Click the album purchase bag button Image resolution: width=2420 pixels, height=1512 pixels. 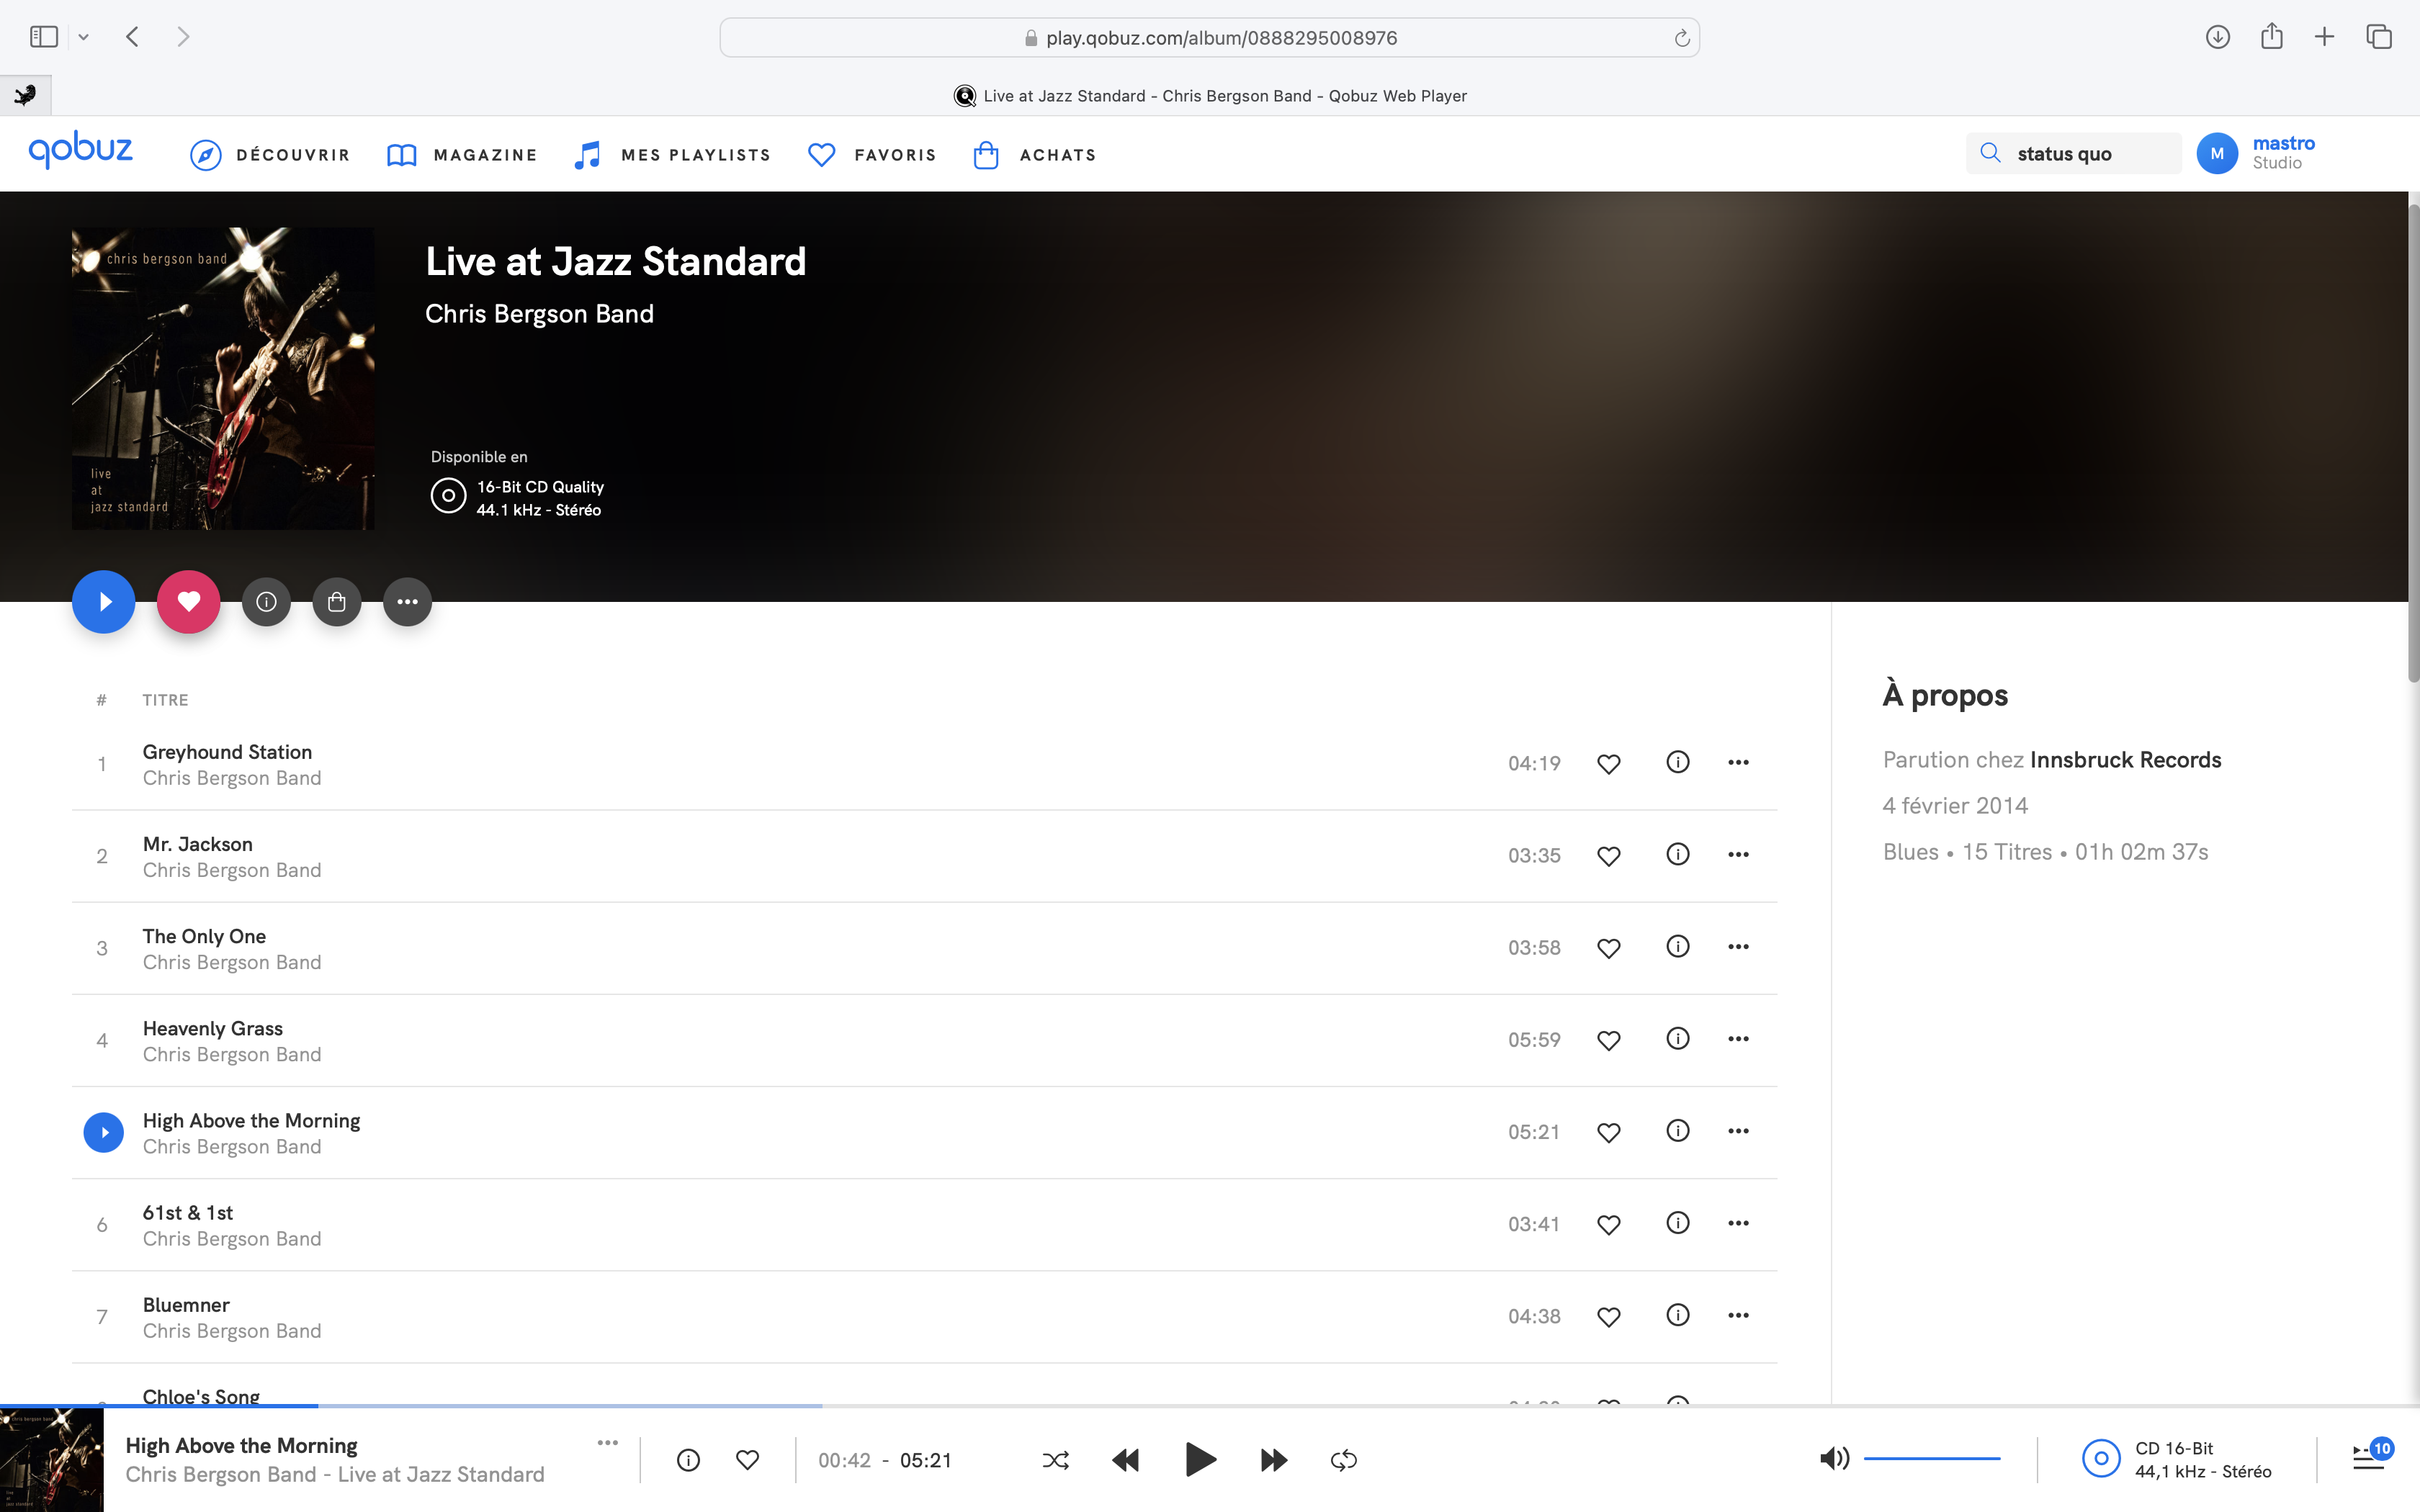coord(337,602)
